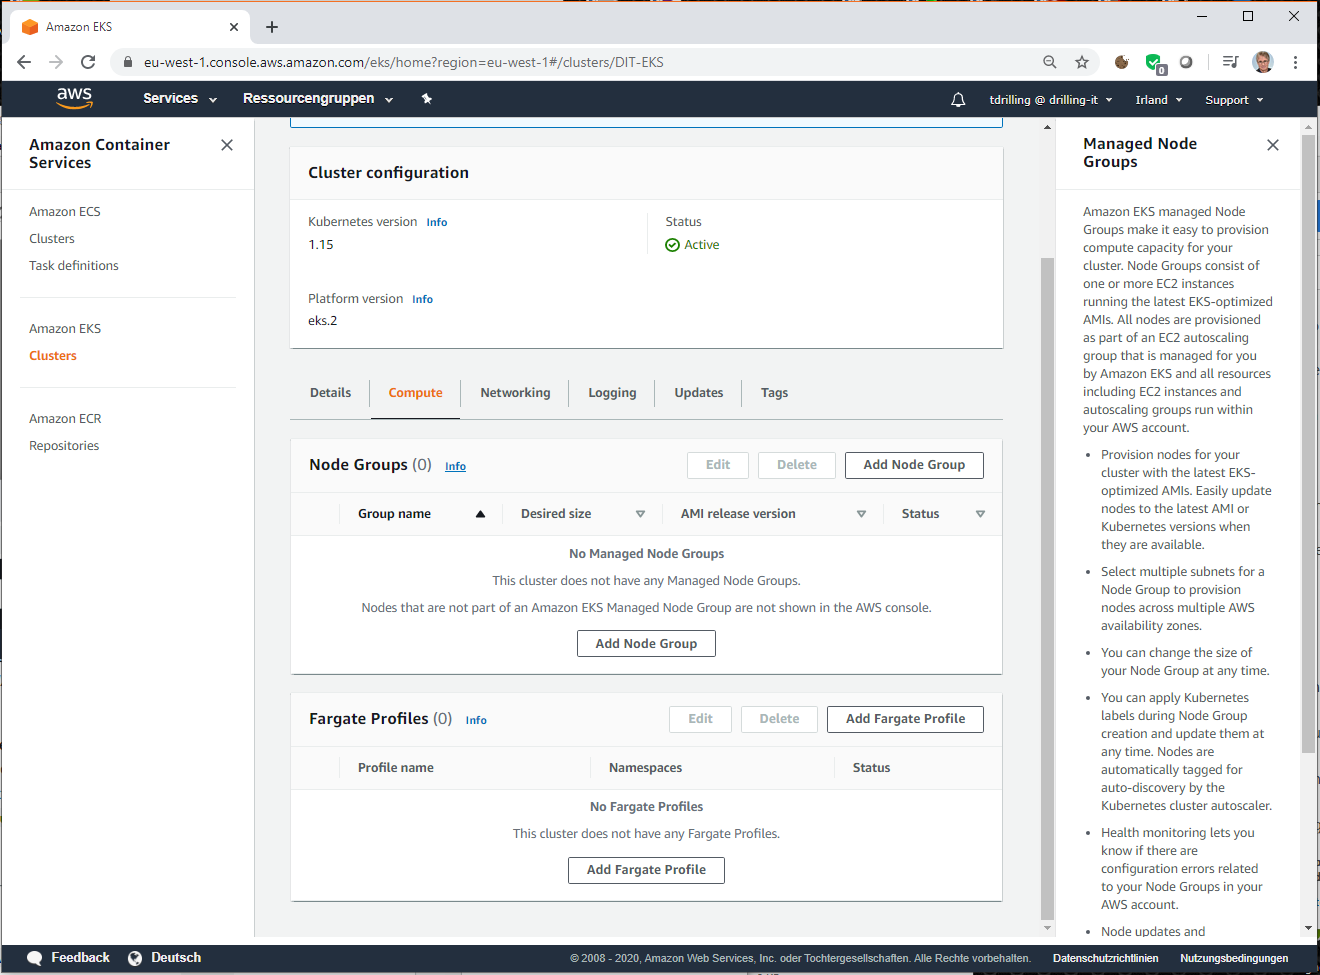Sort Node Groups by Status arrow
Viewport: 1320px width, 975px height.
(x=980, y=514)
